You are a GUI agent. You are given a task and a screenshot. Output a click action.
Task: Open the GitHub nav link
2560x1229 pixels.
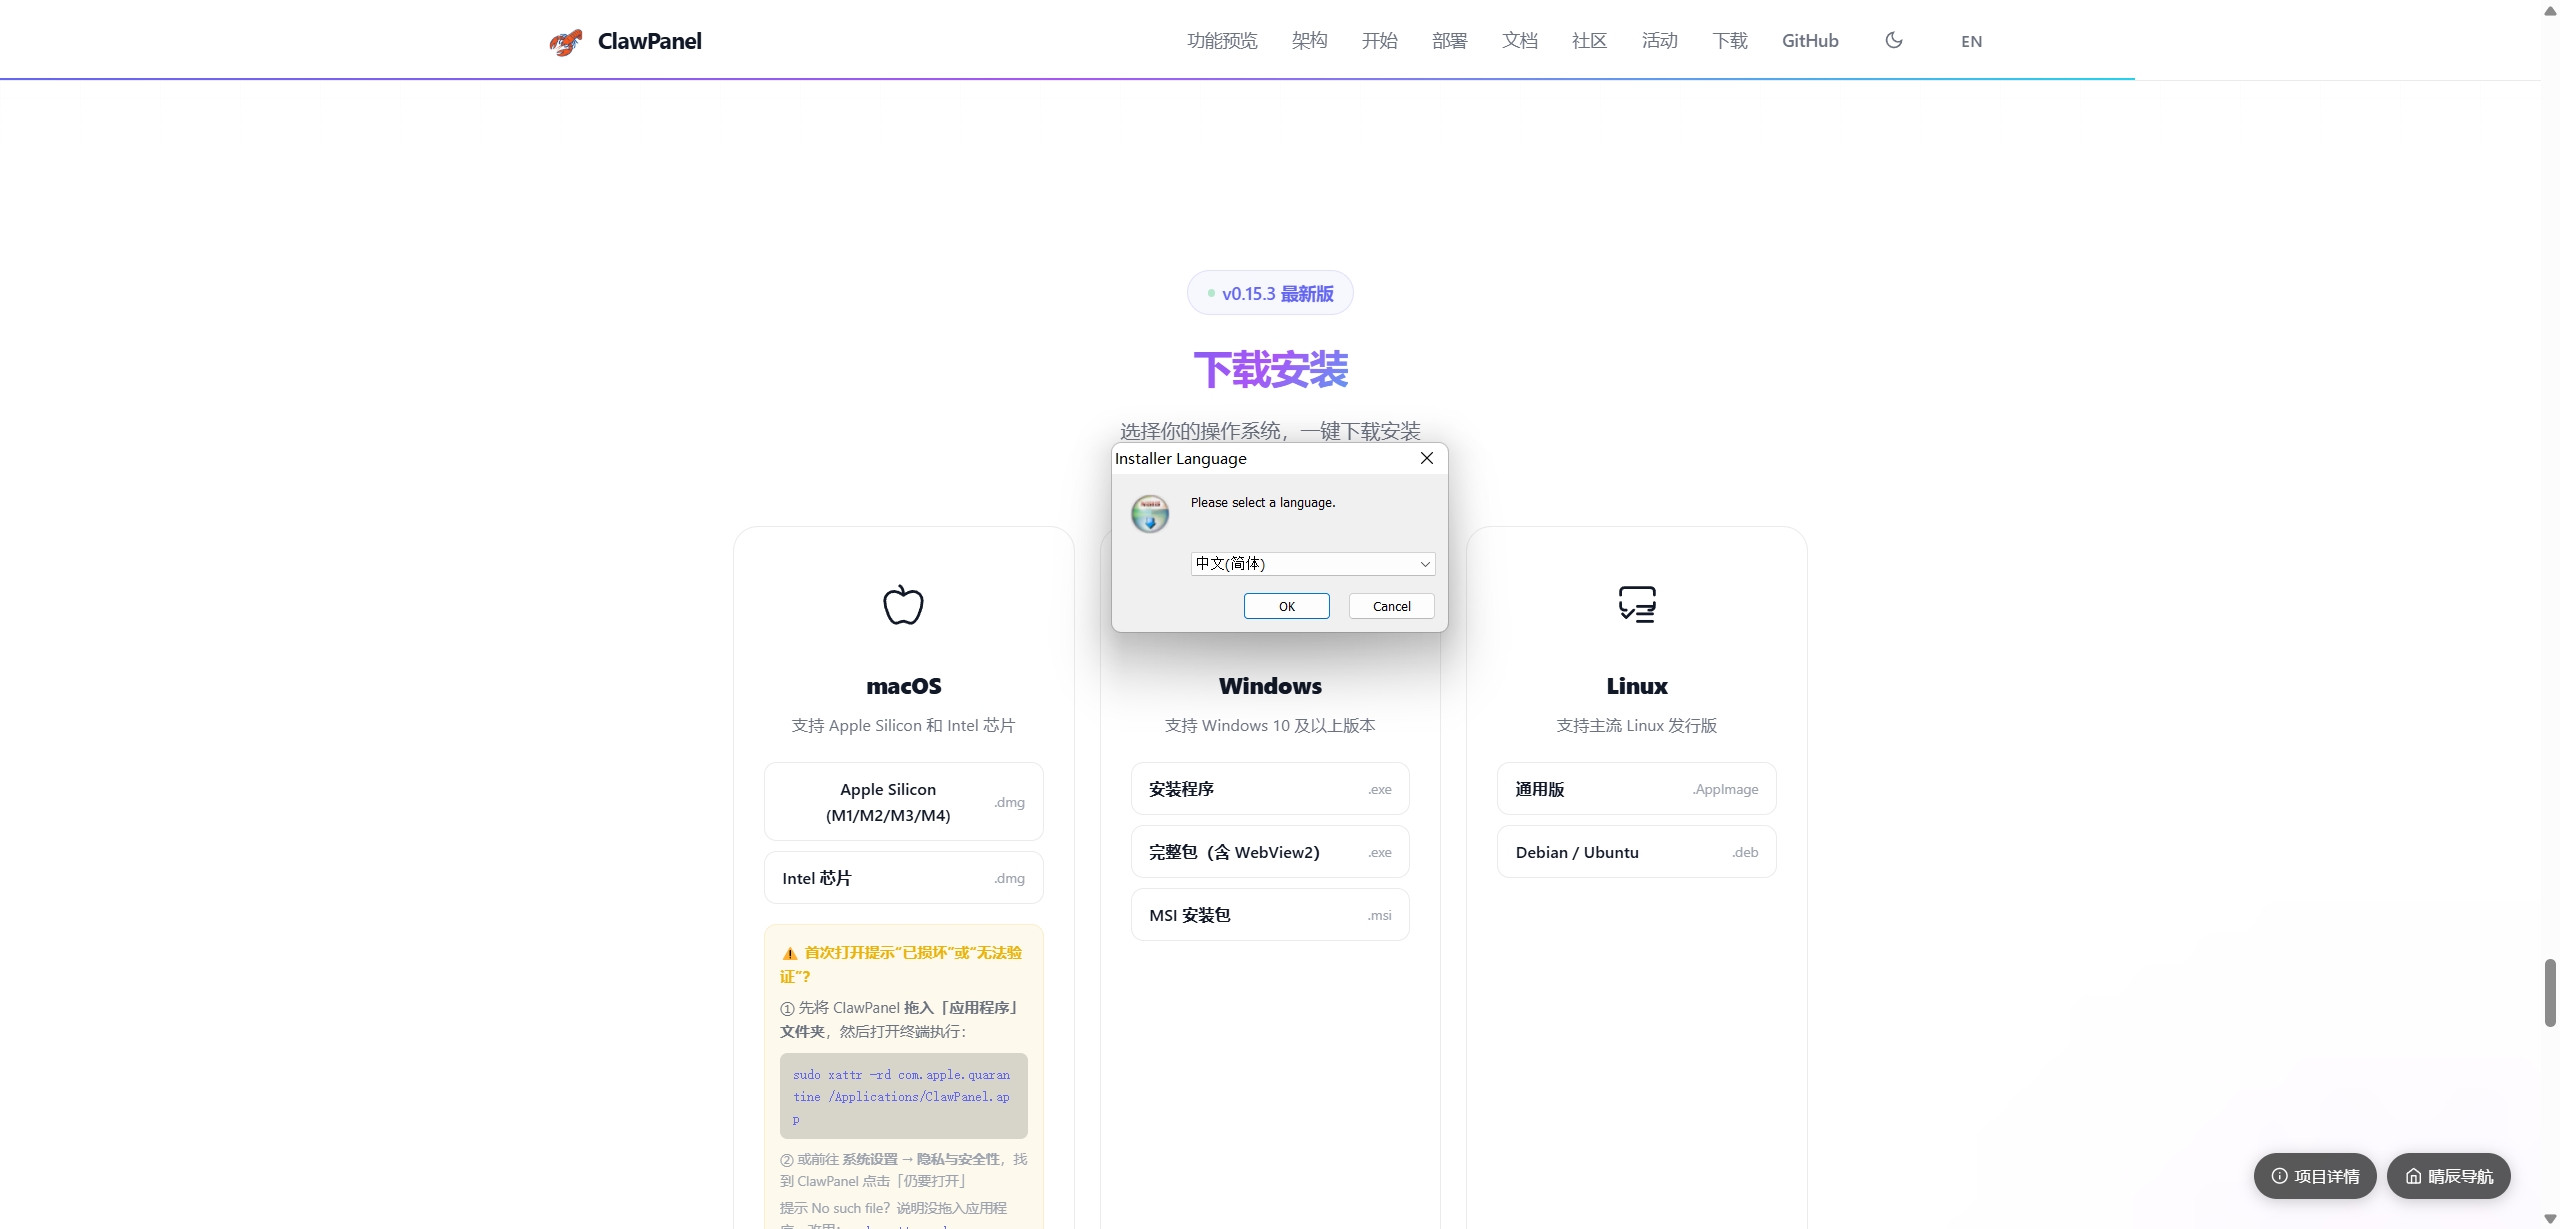click(1810, 41)
